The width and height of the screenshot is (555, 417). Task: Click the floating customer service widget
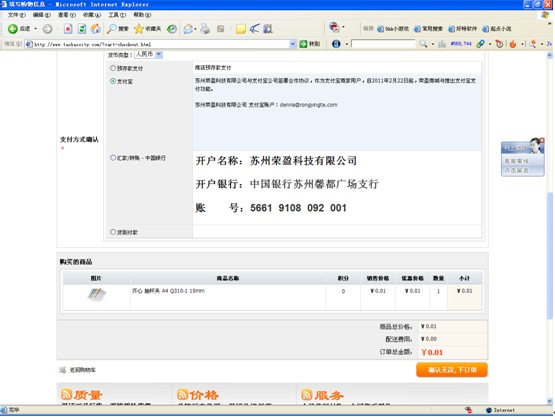pos(522,158)
